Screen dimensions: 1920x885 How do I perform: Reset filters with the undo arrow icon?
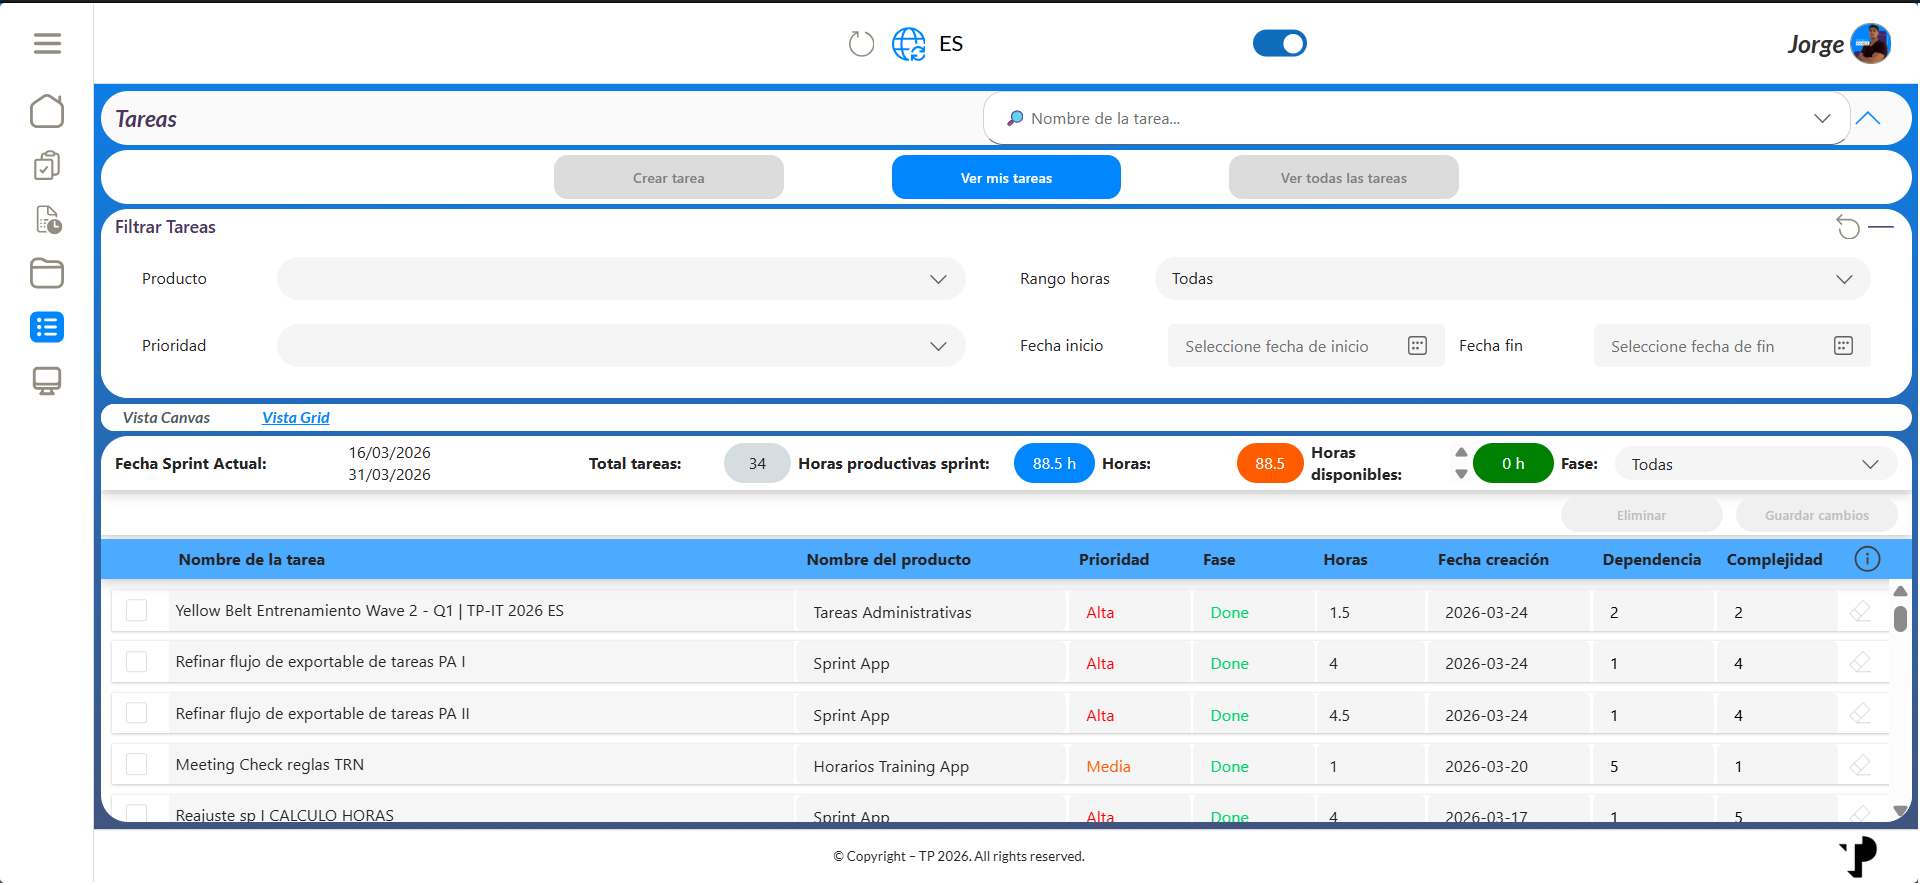point(1848,227)
